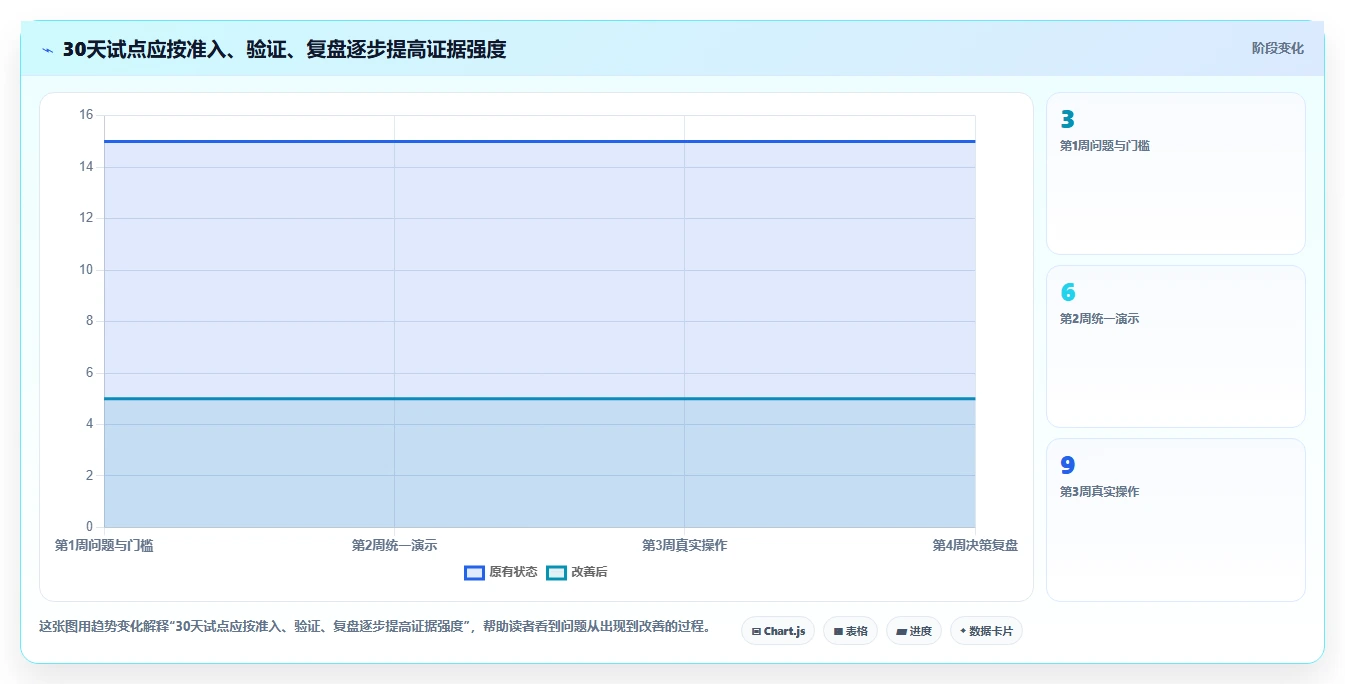Image resolution: width=1345 pixels, height=684 pixels.
Task: Click the 原有状态 legend color box
Action: click(474, 572)
